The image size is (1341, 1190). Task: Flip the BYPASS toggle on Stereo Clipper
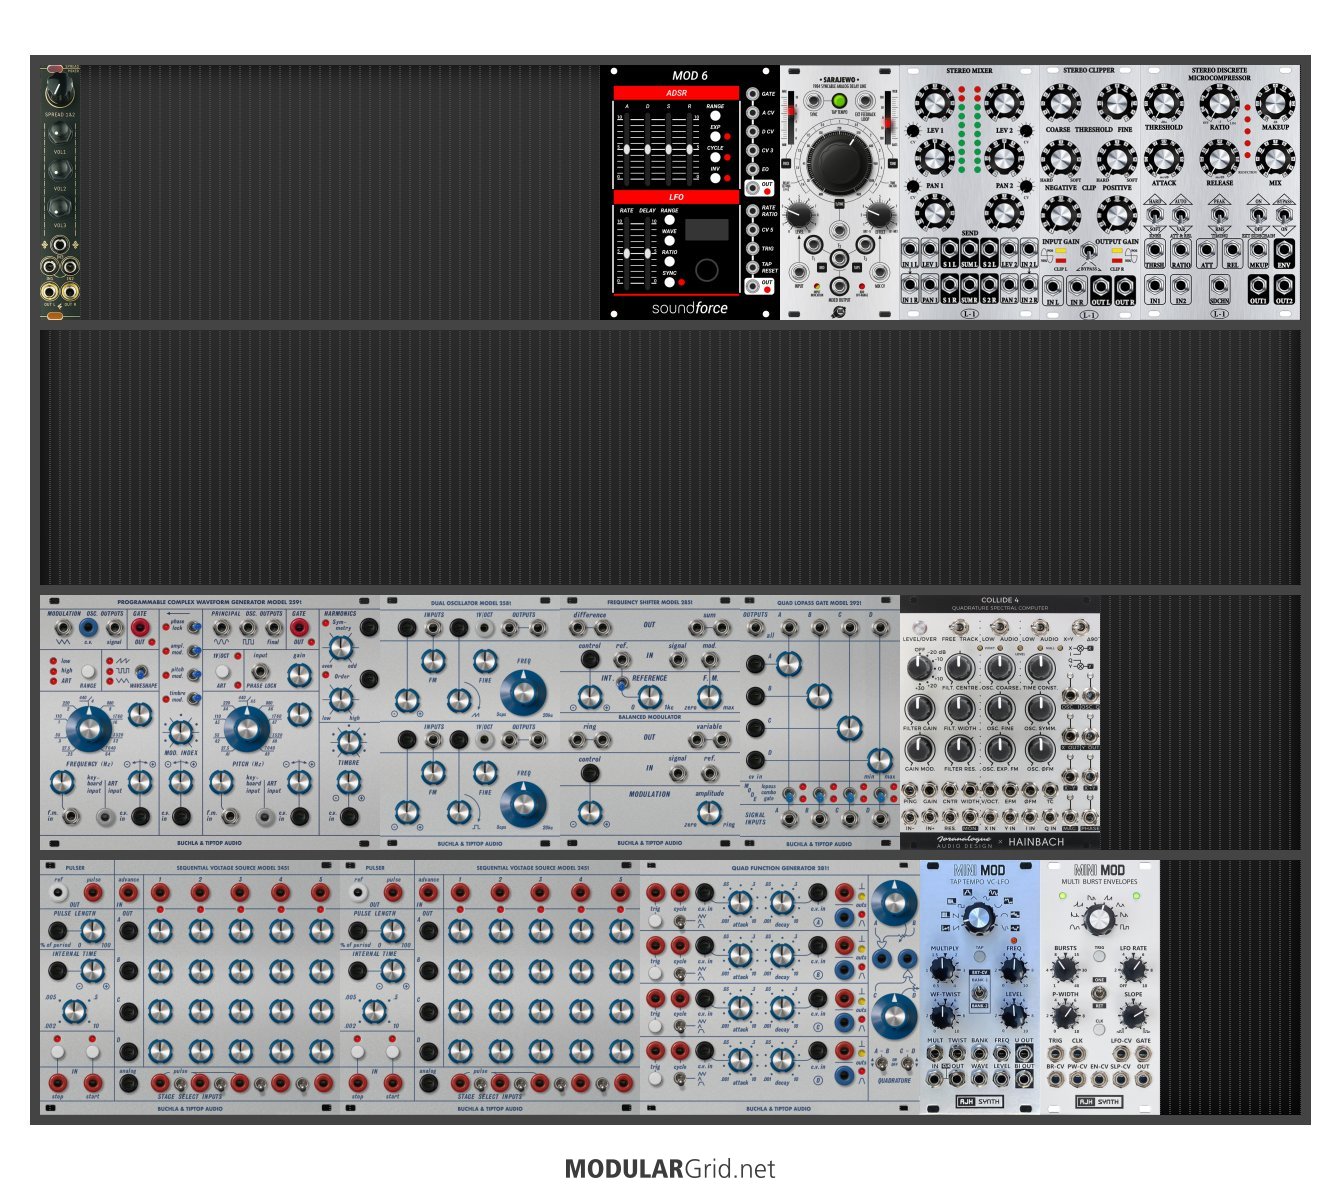coord(1088,253)
